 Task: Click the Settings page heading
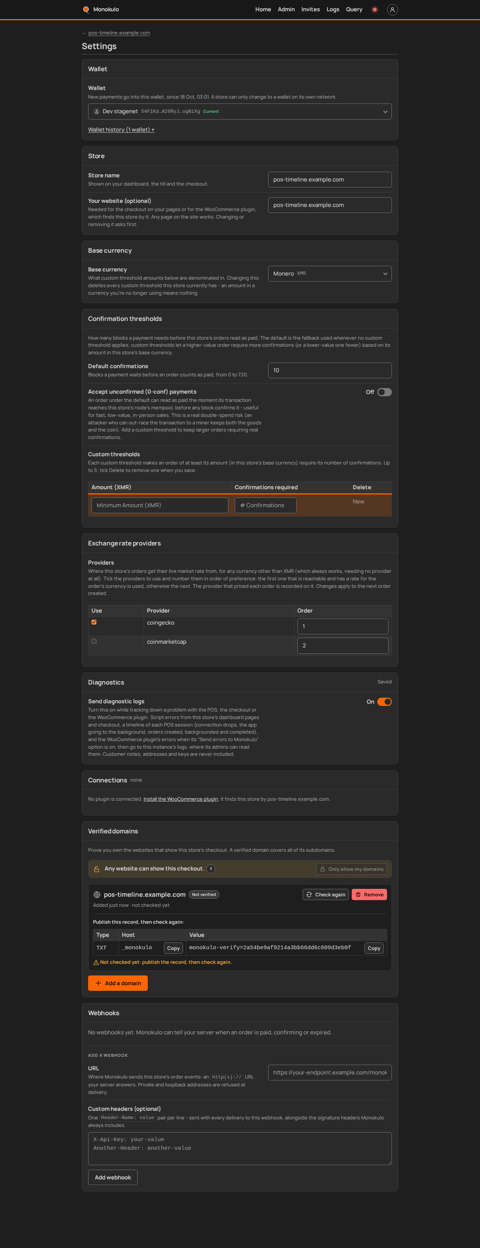(99, 46)
